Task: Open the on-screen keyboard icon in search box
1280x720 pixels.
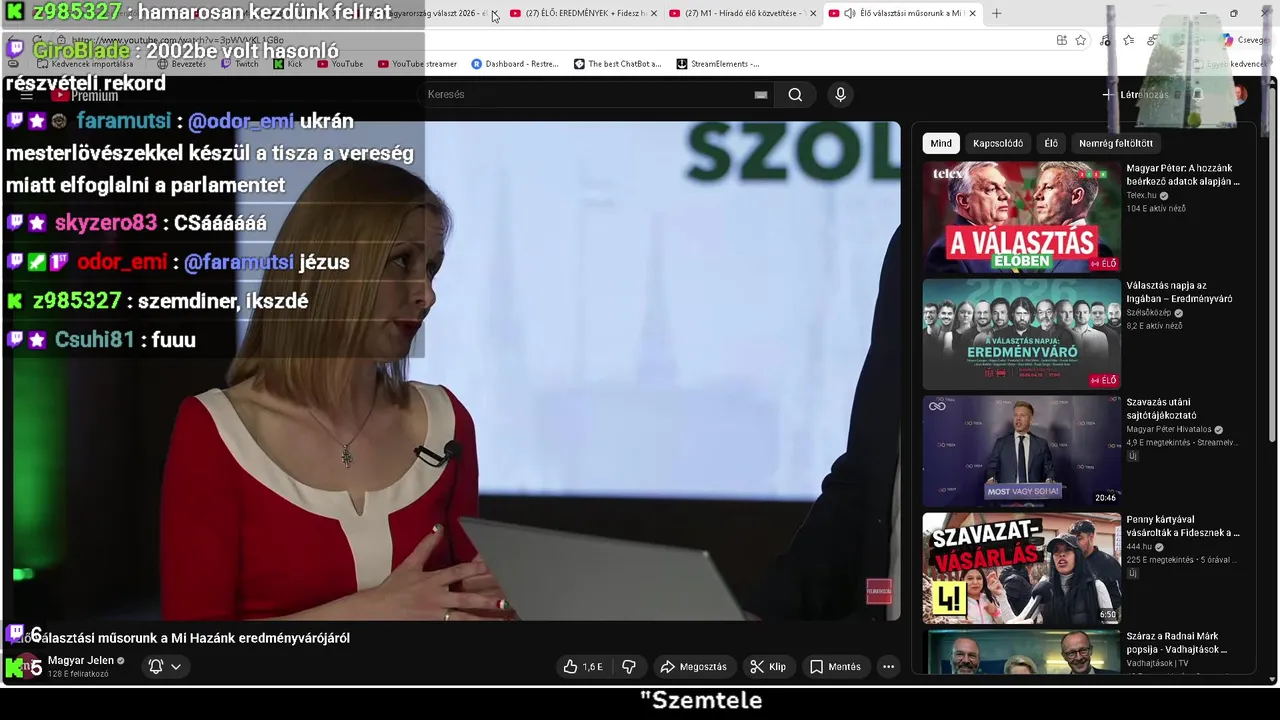Action: coord(761,94)
